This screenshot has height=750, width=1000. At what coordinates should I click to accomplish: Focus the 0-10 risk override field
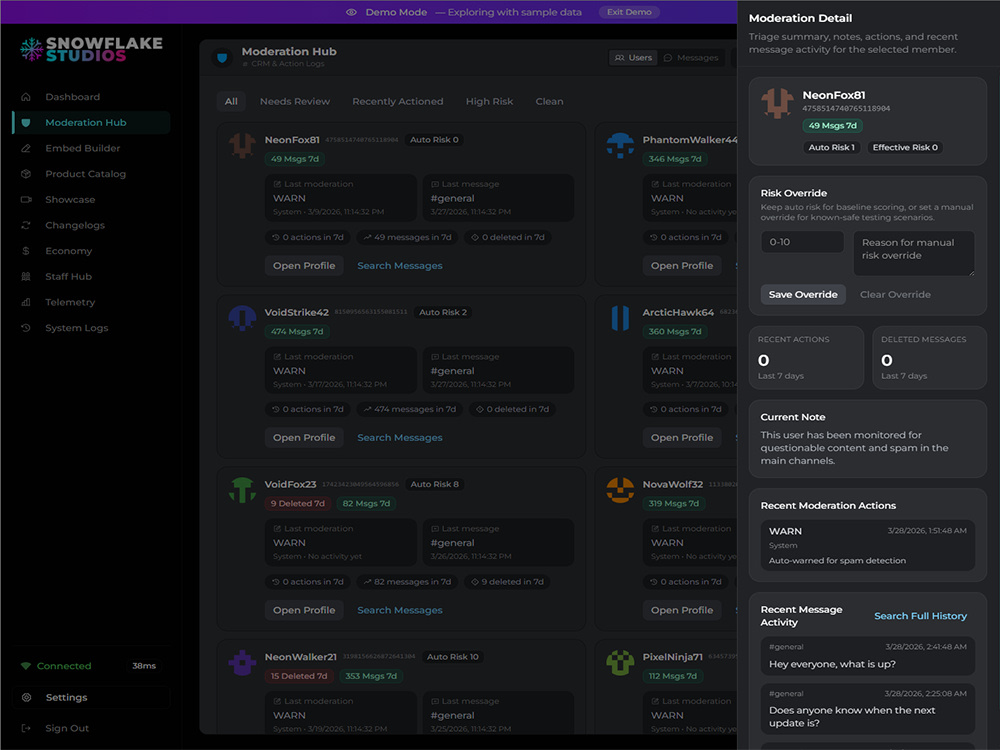coord(802,242)
